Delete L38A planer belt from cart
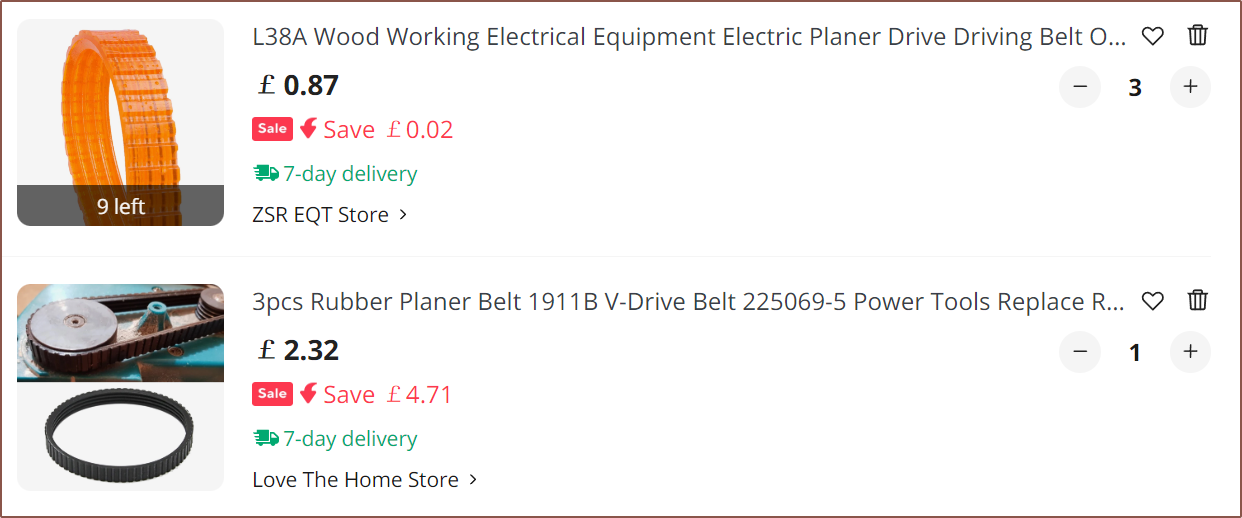The height and width of the screenshot is (518, 1242). [x=1198, y=36]
